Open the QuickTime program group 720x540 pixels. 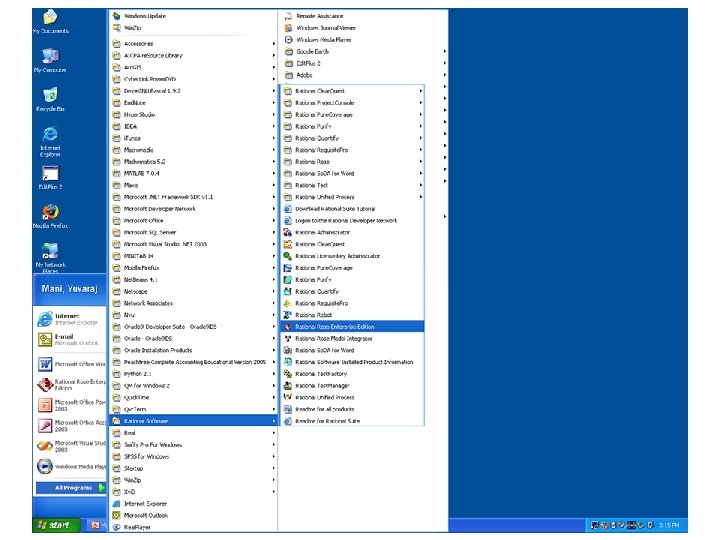[x=193, y=398]
